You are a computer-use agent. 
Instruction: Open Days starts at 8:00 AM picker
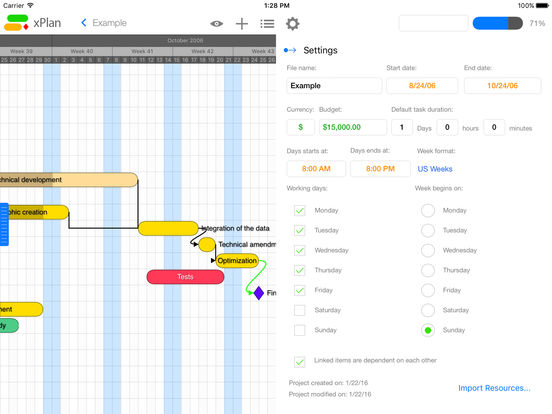tap(316, 169)
